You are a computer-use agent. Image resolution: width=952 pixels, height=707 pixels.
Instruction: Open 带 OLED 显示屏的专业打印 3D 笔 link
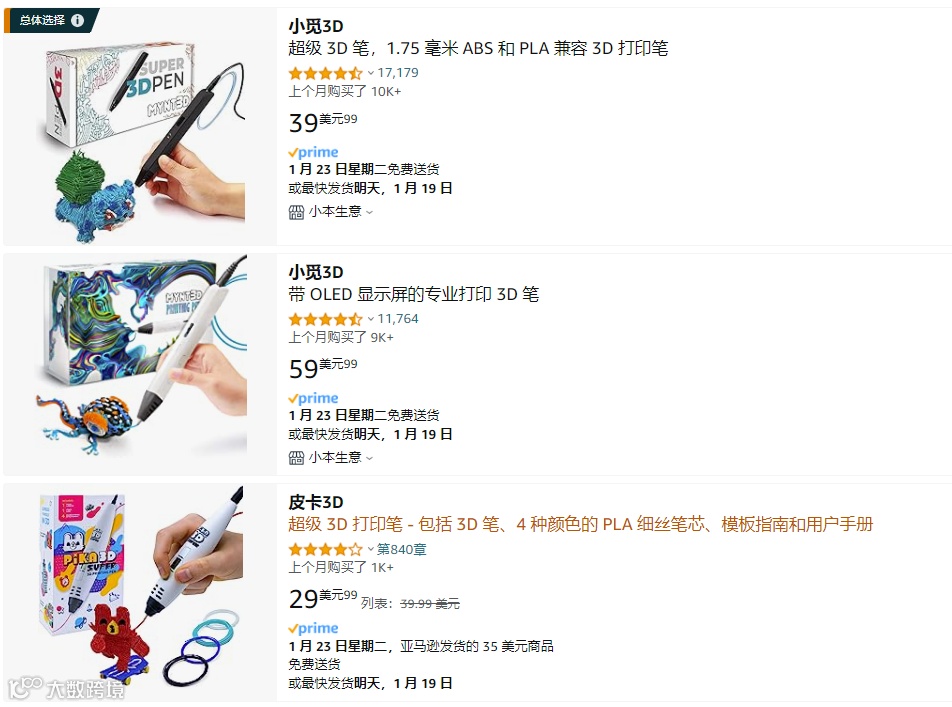coord(413,294)
